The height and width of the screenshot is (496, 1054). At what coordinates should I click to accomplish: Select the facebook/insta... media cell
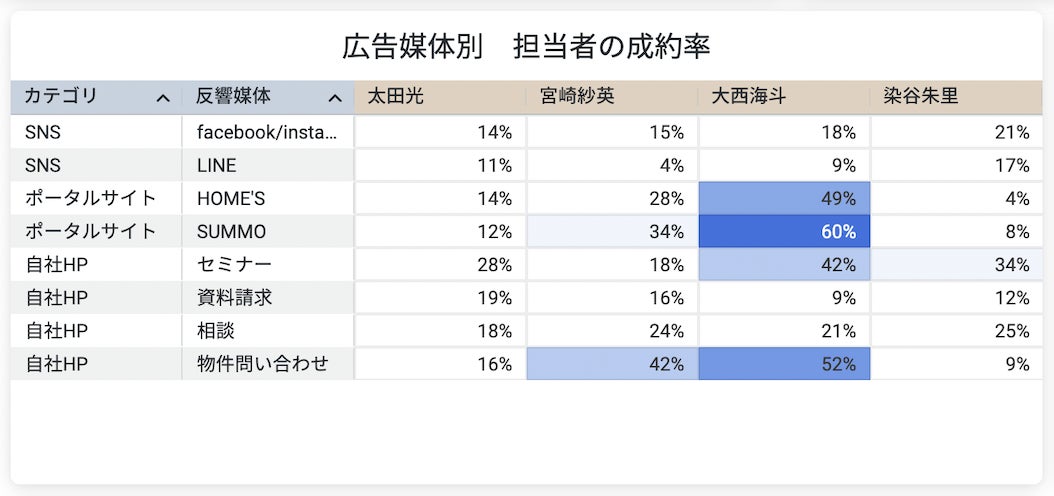[267, 132]
